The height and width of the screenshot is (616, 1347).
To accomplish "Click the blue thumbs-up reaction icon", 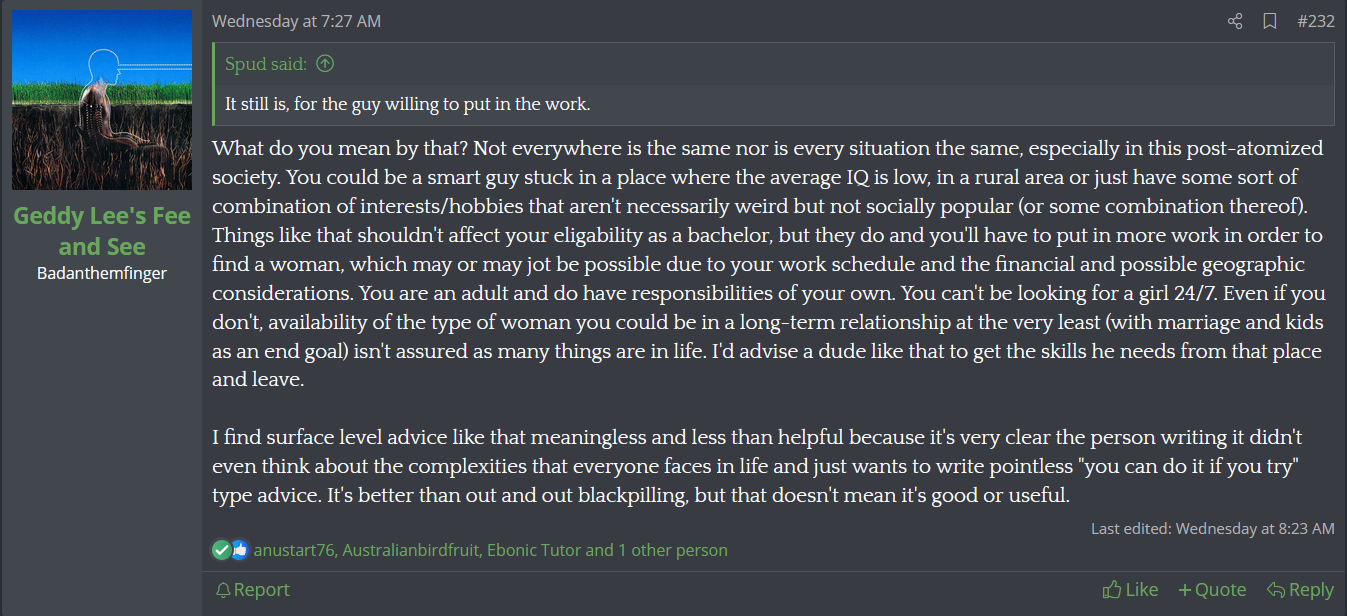I will pos(239,550).
